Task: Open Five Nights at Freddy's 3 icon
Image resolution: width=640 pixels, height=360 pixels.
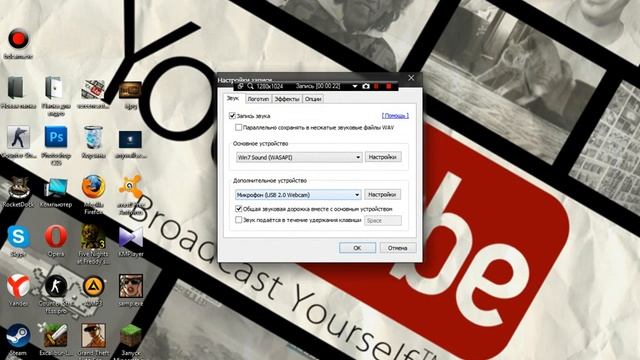Action: (x=93, y=237)
